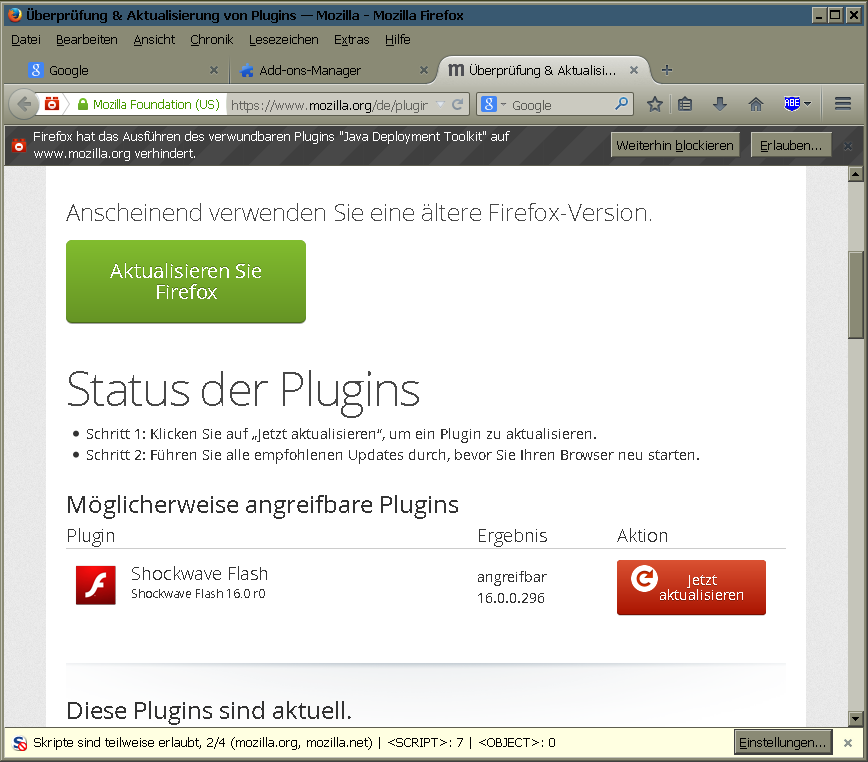
Task: Click the Plugin column header
Action: pyautogui.click(x=91, y=536)
